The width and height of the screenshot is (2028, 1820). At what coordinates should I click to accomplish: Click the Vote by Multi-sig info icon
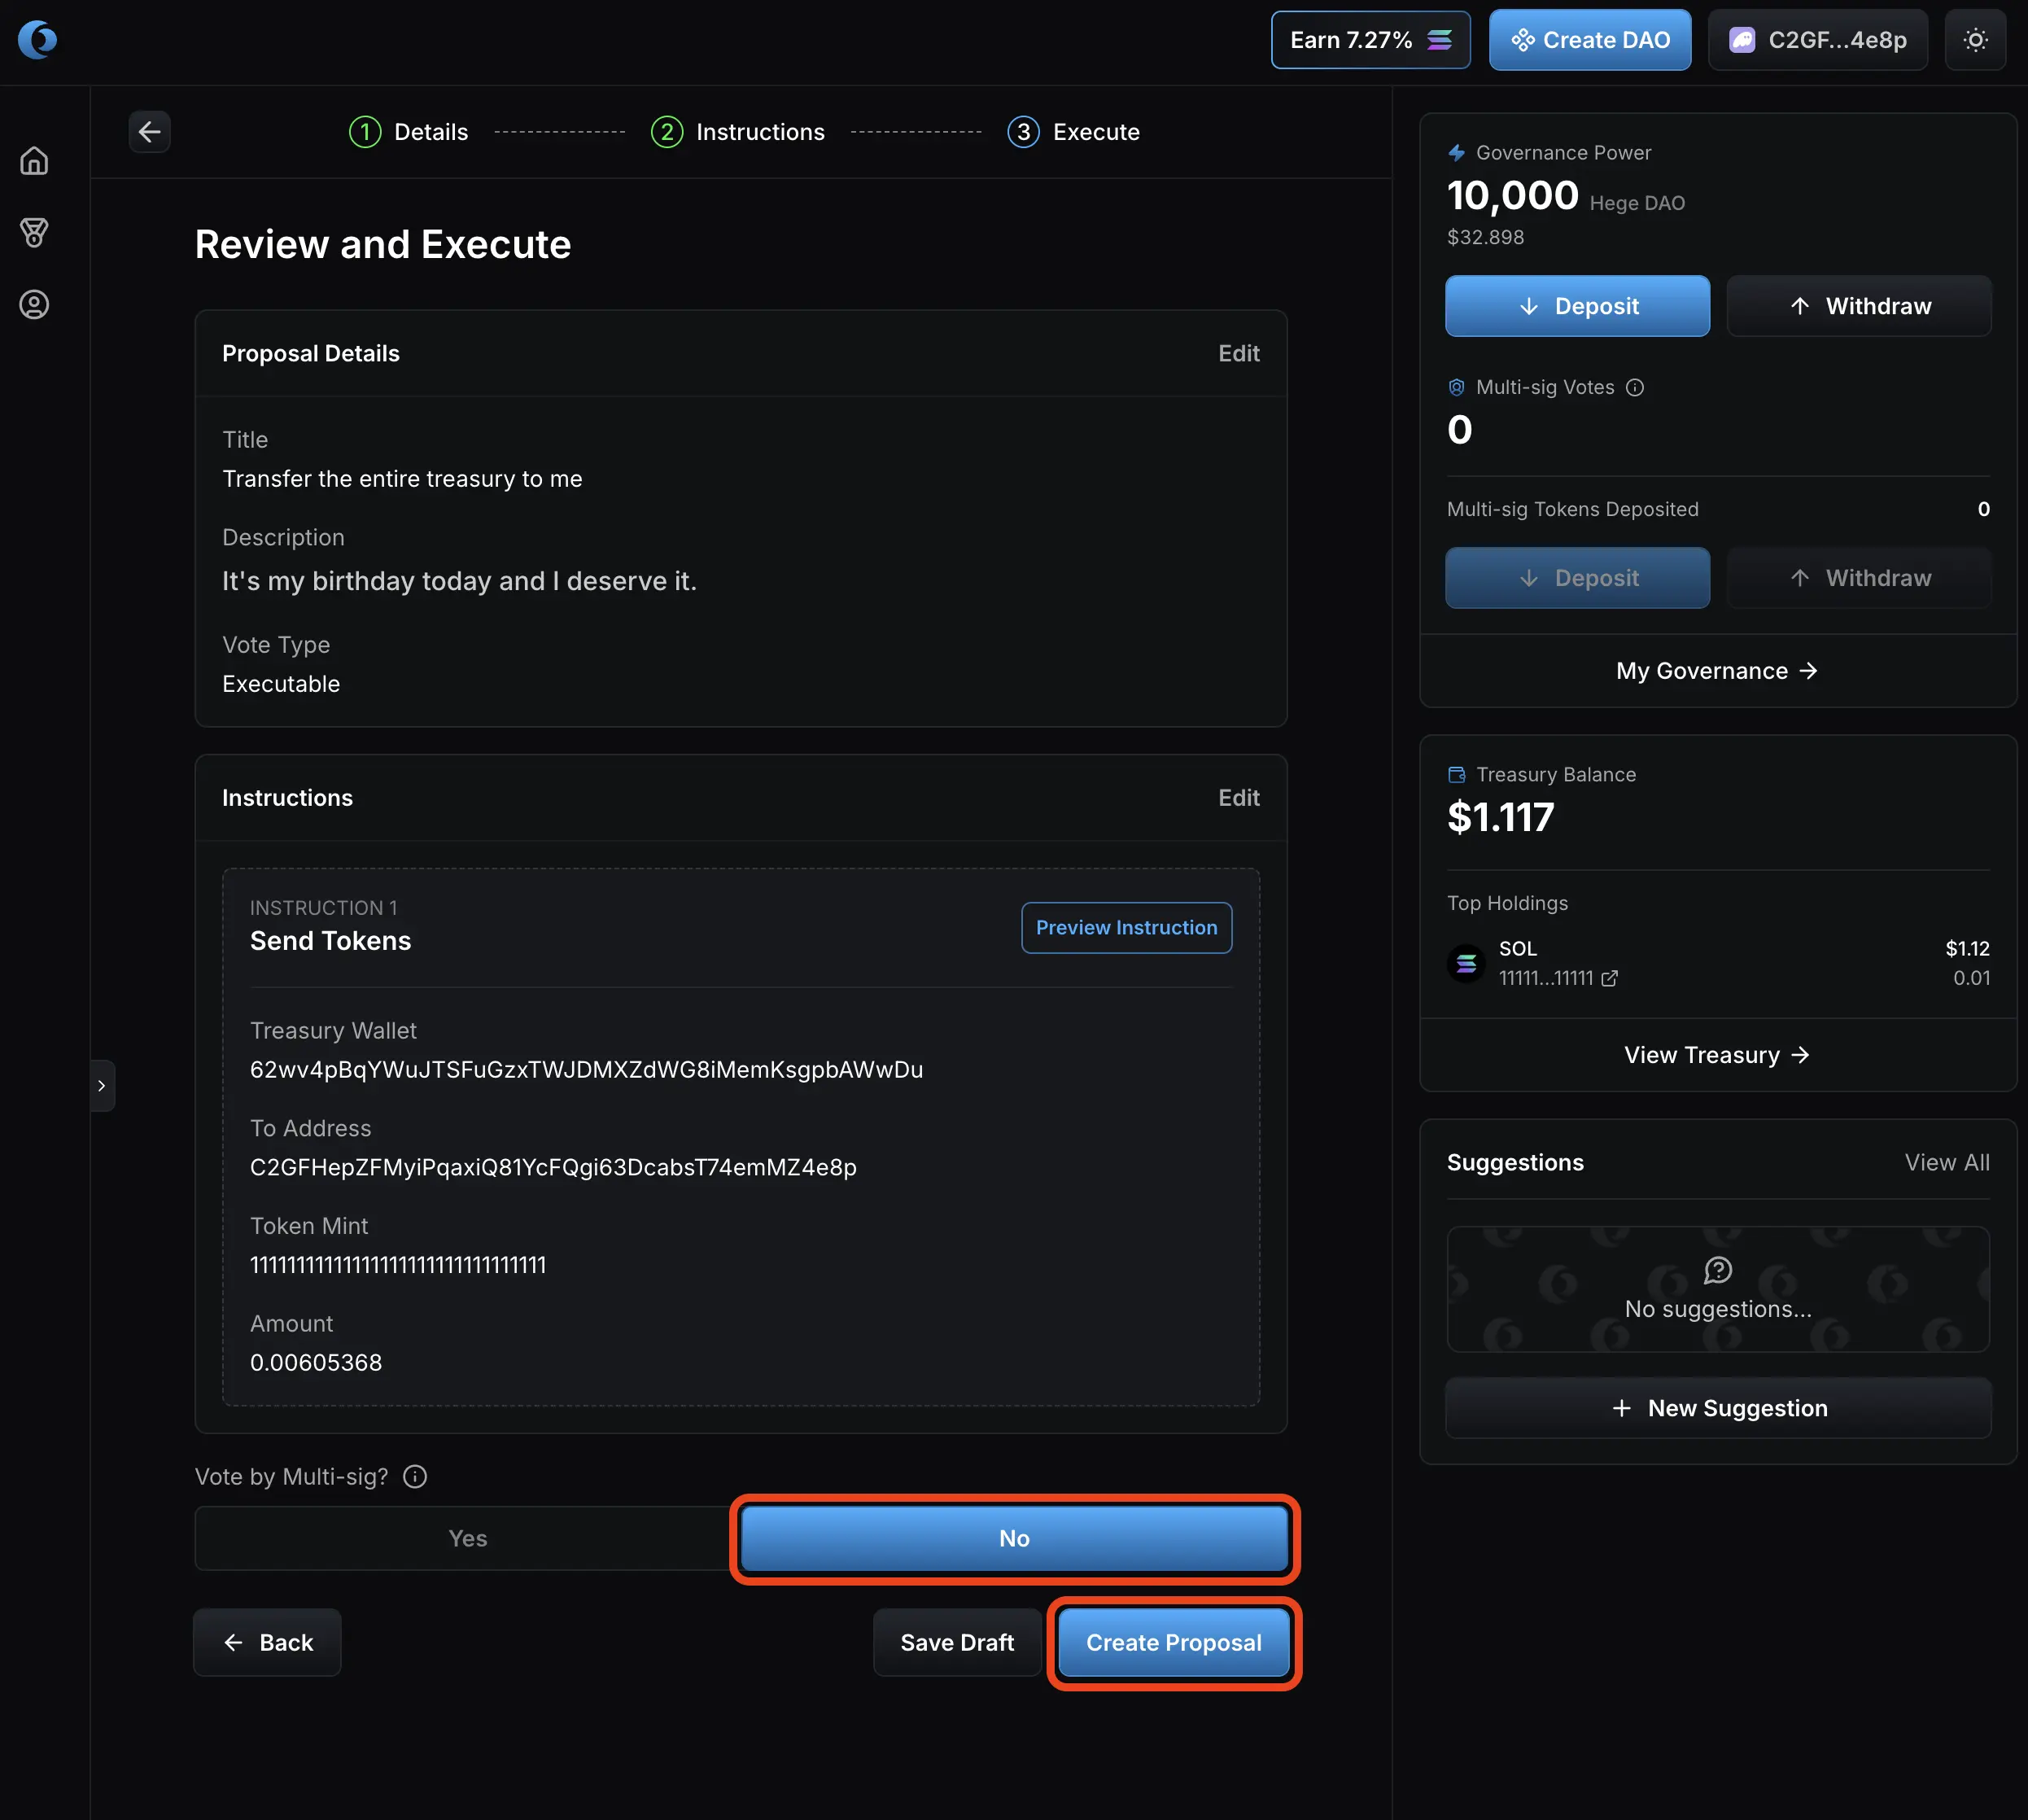[x=415, y=1477]
